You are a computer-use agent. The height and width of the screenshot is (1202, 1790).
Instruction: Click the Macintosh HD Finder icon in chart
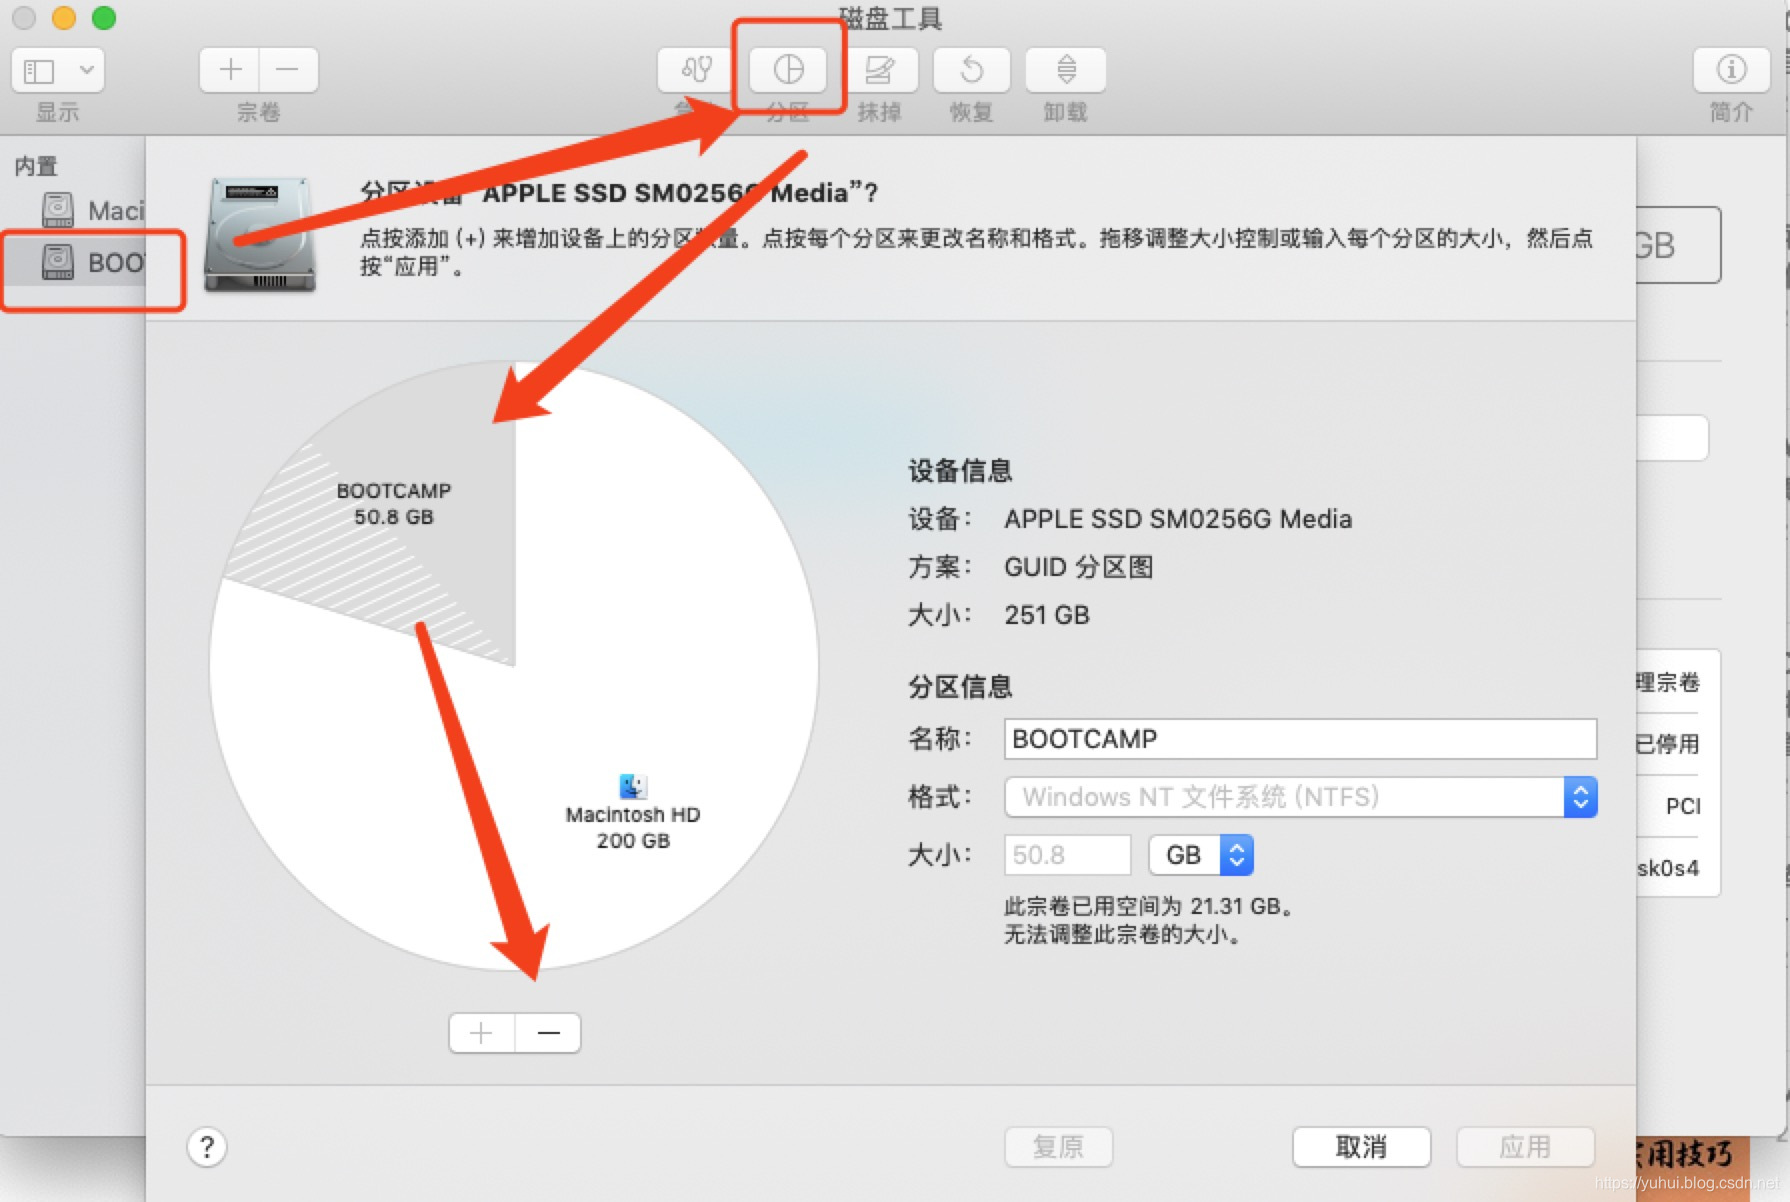[633, 786]
